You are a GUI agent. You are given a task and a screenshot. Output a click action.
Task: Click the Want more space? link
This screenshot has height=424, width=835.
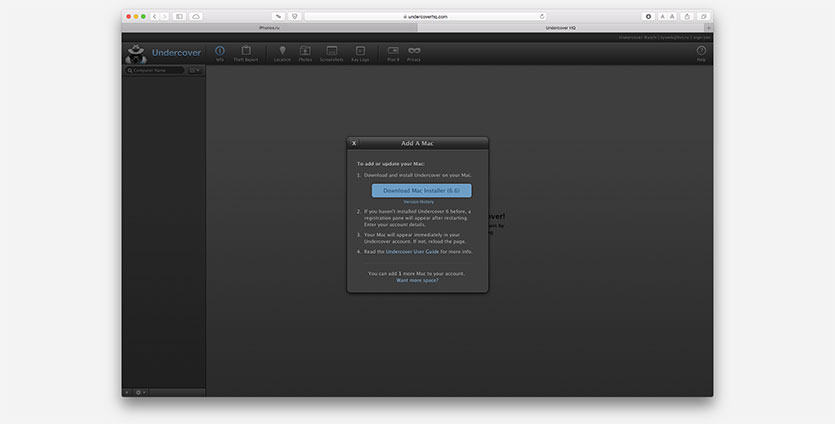(417, 280)
